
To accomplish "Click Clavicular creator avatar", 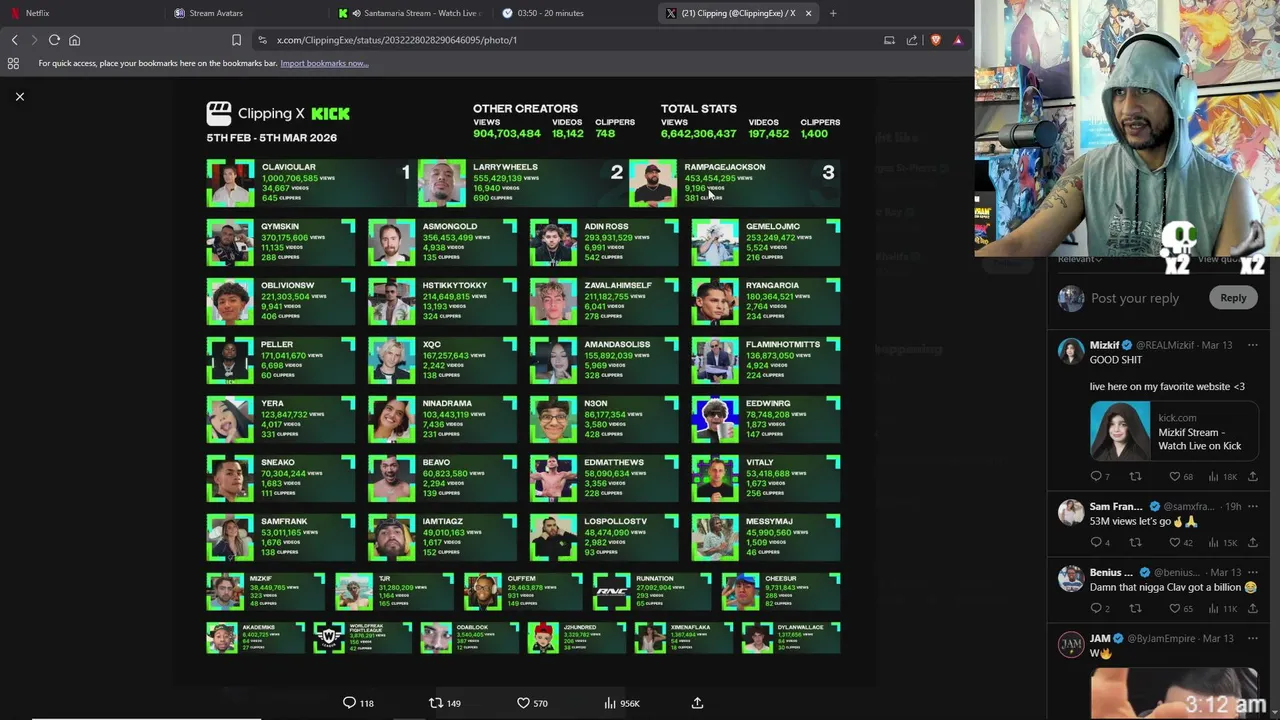I will [x=230, y=183].
